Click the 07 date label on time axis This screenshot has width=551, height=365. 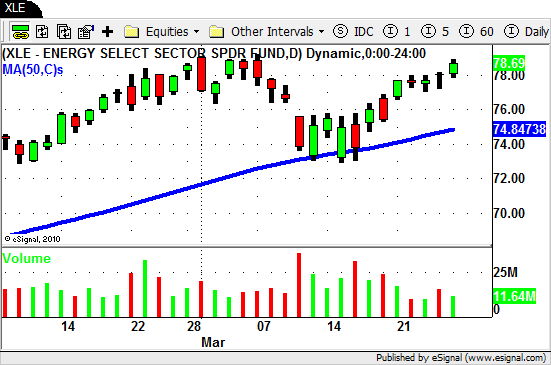tap(264, 326)
